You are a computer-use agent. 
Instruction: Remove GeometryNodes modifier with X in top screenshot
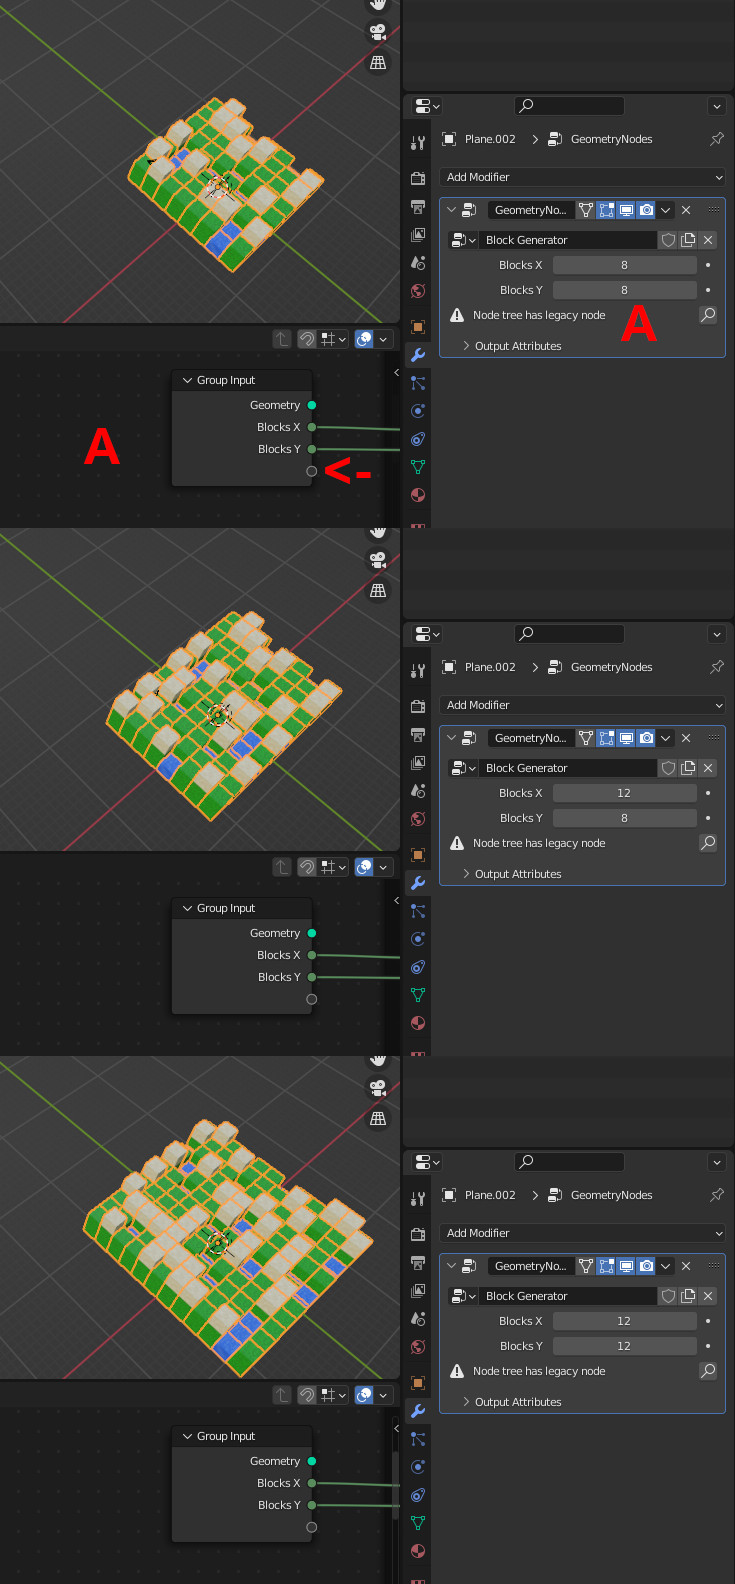[686, 210]
